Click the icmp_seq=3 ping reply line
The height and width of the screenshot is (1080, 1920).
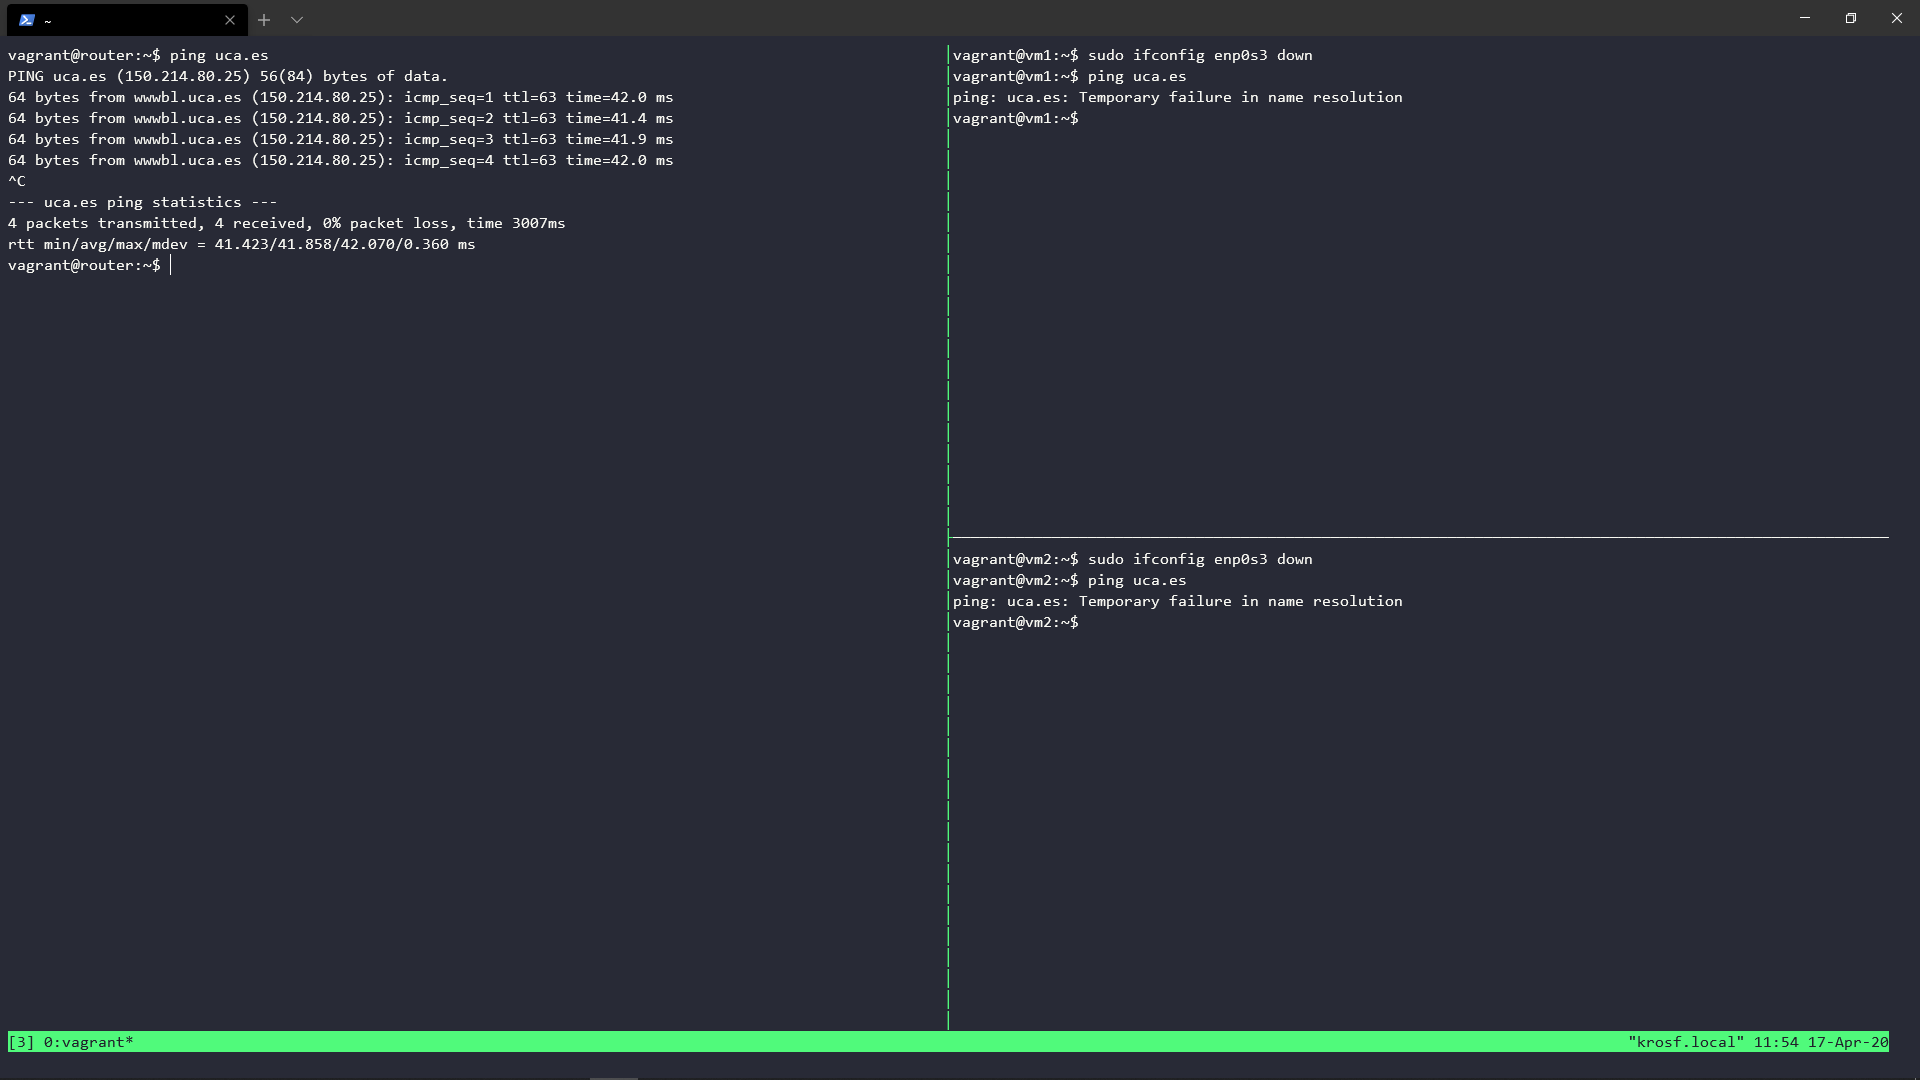click(341, 139)
